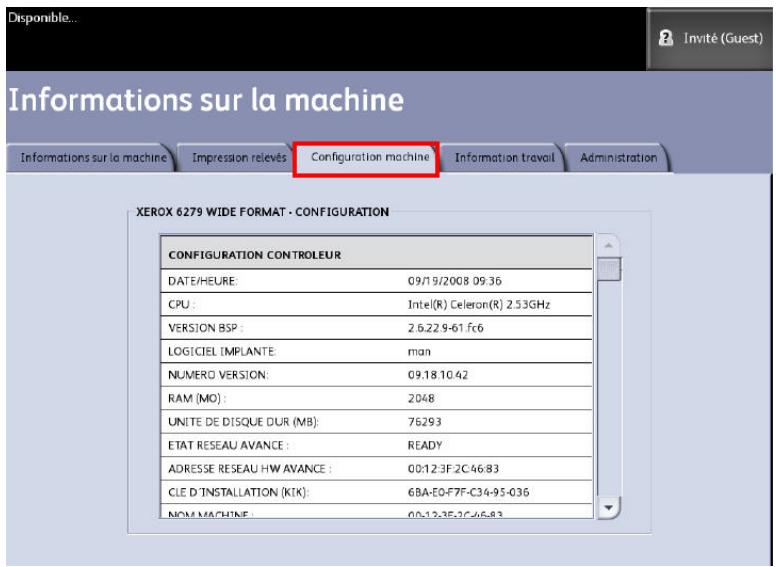The image size is (776, 567).
Task: Open the Informations sur la machine tab
Action: click(x=91, y=158)
